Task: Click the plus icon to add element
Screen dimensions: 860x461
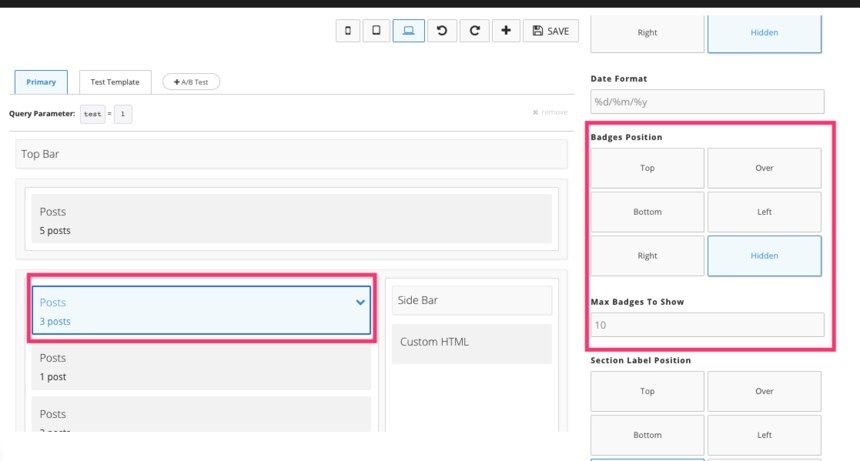Action: [505, 31]
